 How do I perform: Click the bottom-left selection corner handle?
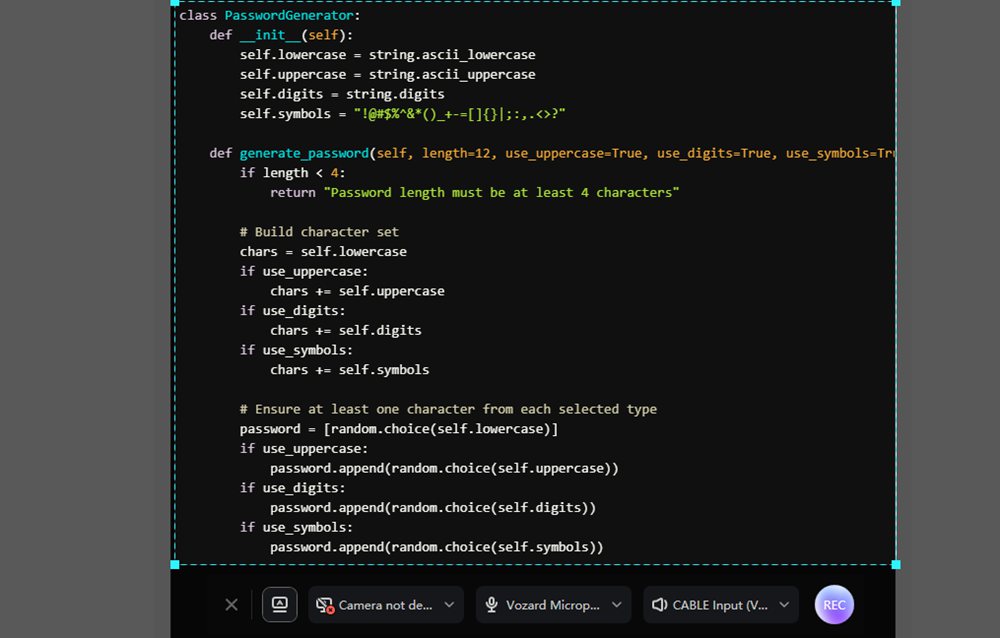tap(175, 564)
